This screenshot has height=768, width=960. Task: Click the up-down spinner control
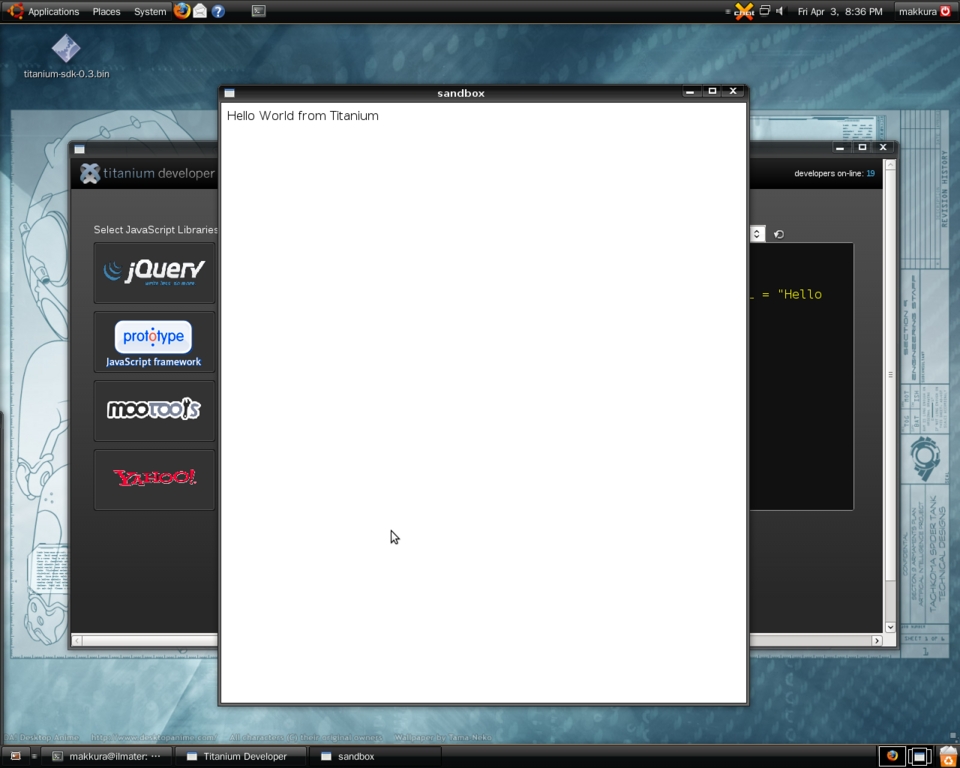[x=757, y=233]
